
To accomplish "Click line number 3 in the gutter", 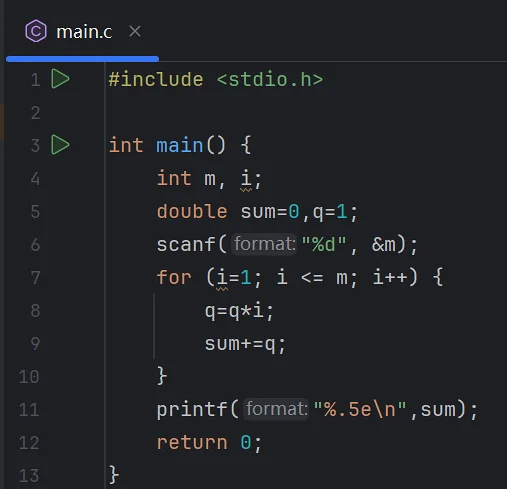I will pyautogui.click(x=35, y=146).
